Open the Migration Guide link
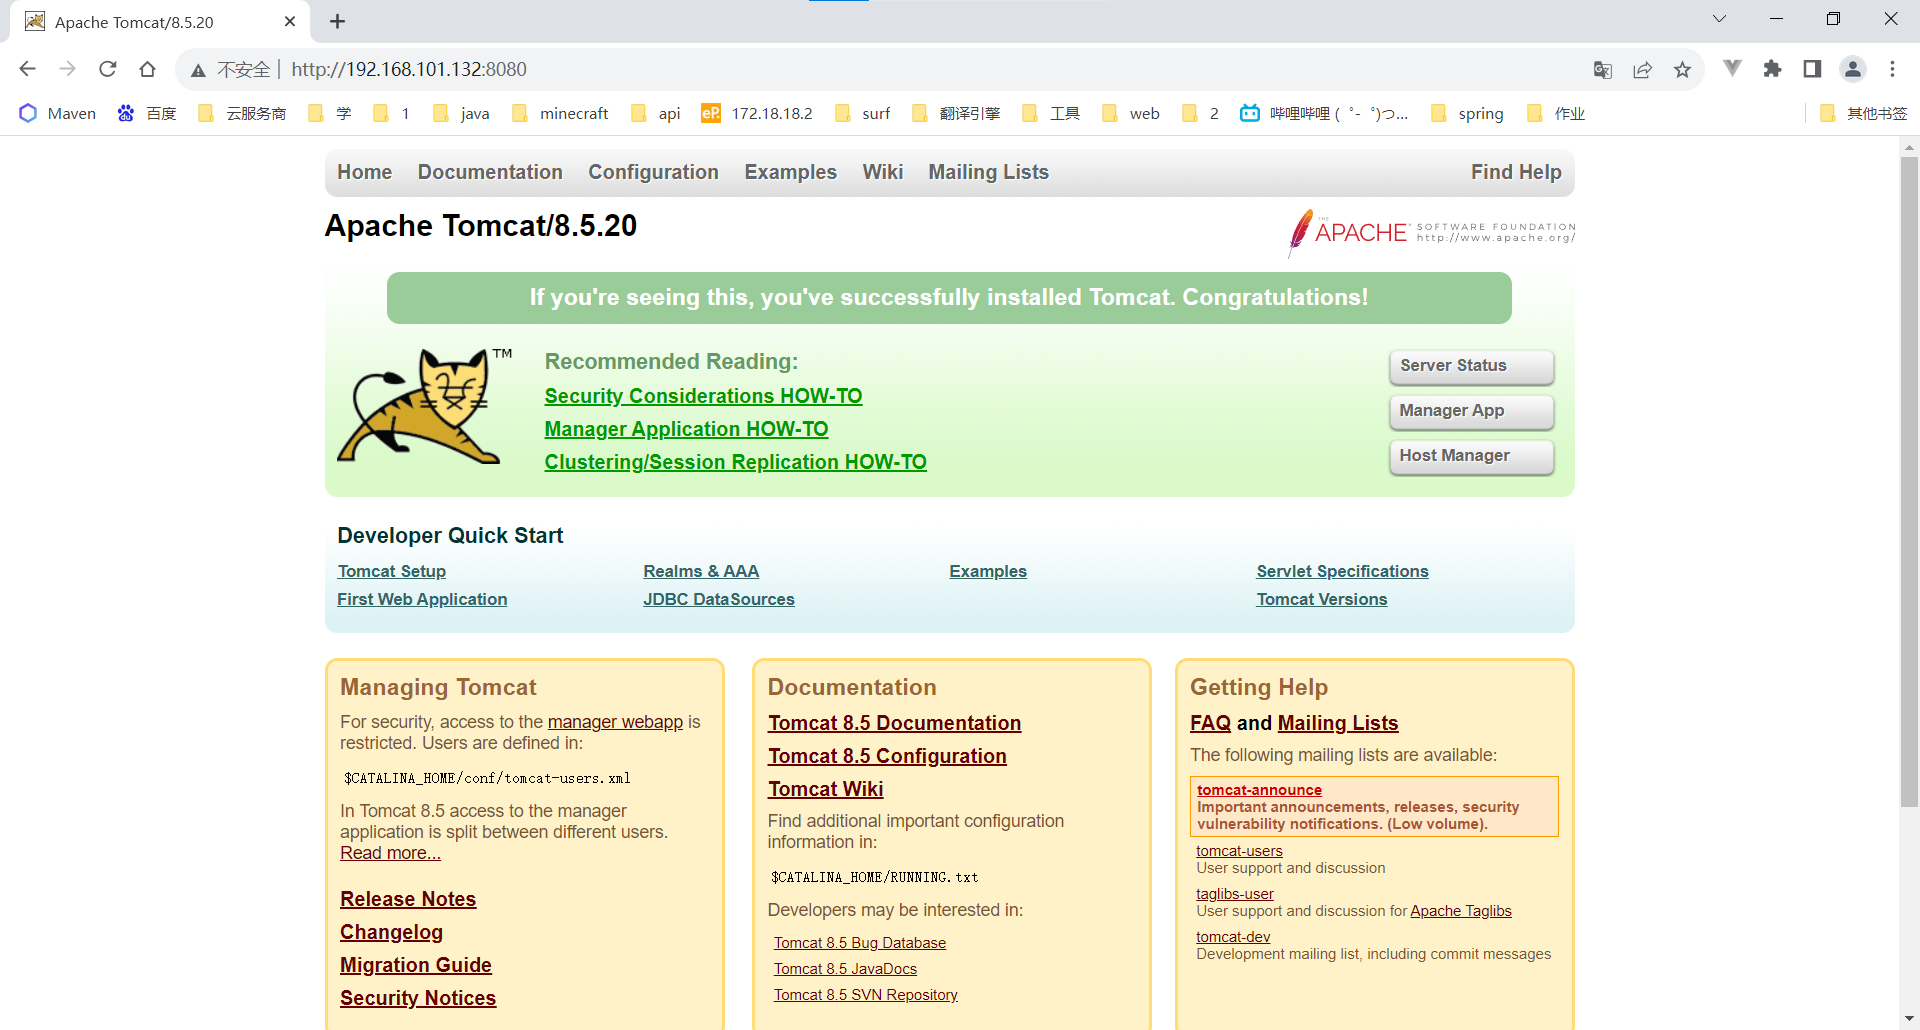The height and width of the screenshot is (1030, 1920). [416, 965]
